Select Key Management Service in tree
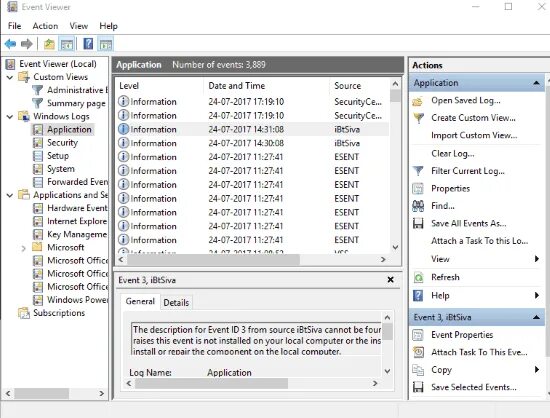The image size is (550, 418). [77, 235]
